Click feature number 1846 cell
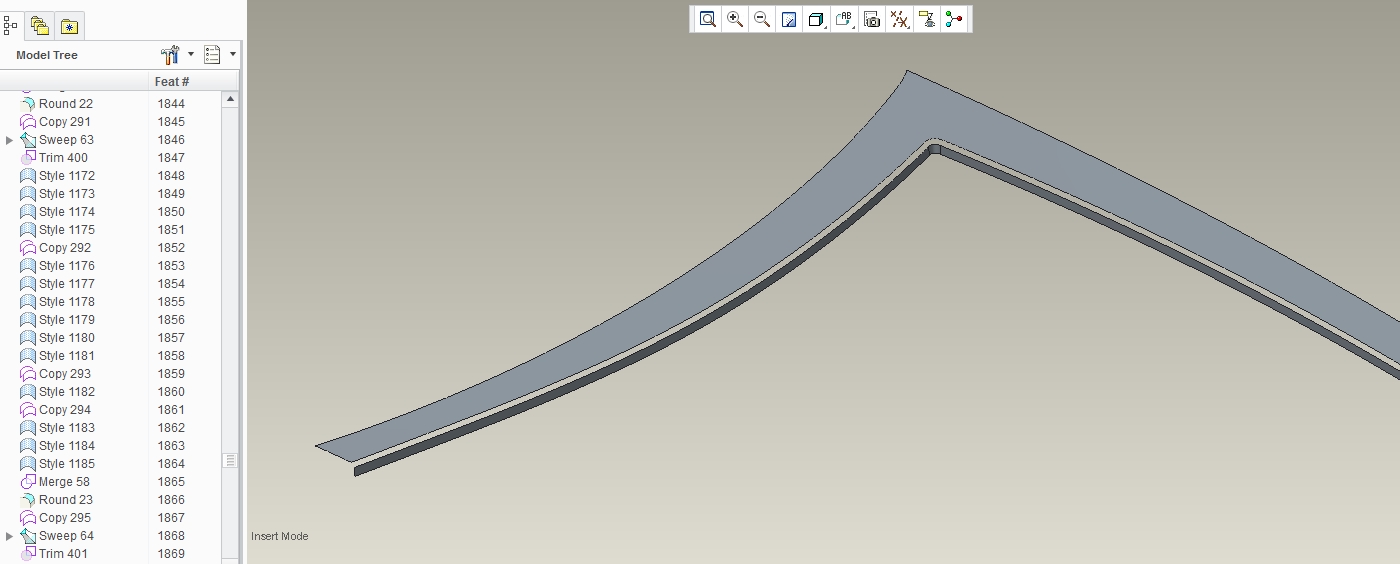The width and height of the screenshot is (1400, 564). 171,140
